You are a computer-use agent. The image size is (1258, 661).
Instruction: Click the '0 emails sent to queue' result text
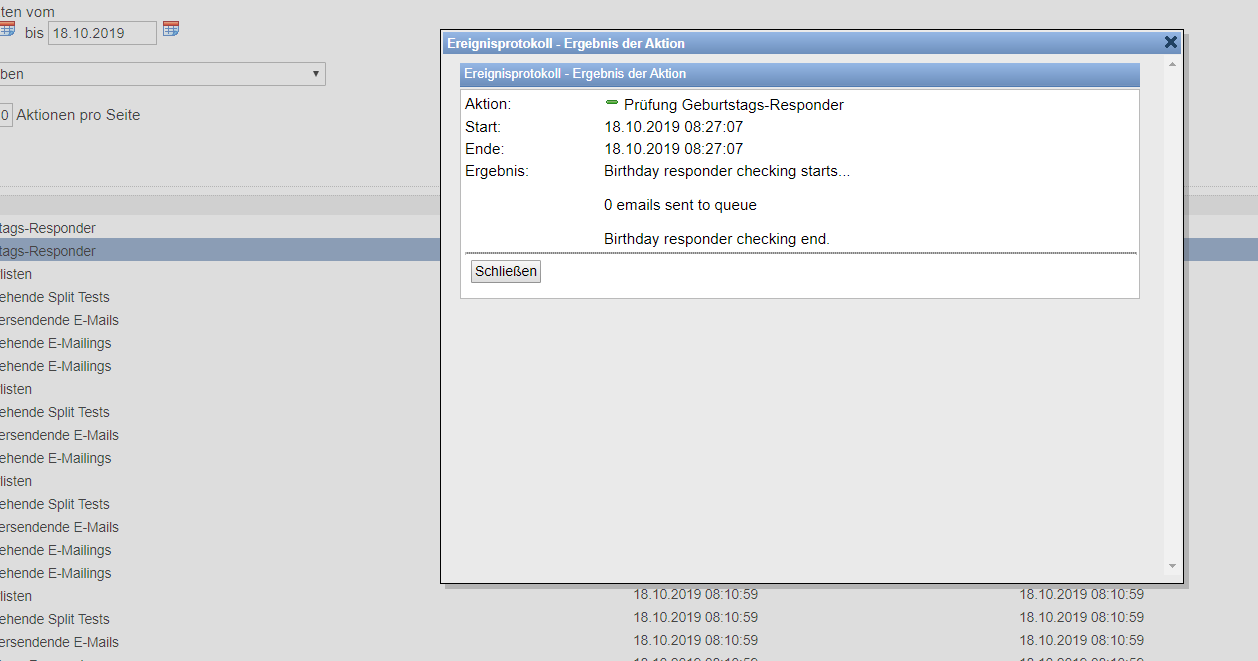tap(680, 205)
